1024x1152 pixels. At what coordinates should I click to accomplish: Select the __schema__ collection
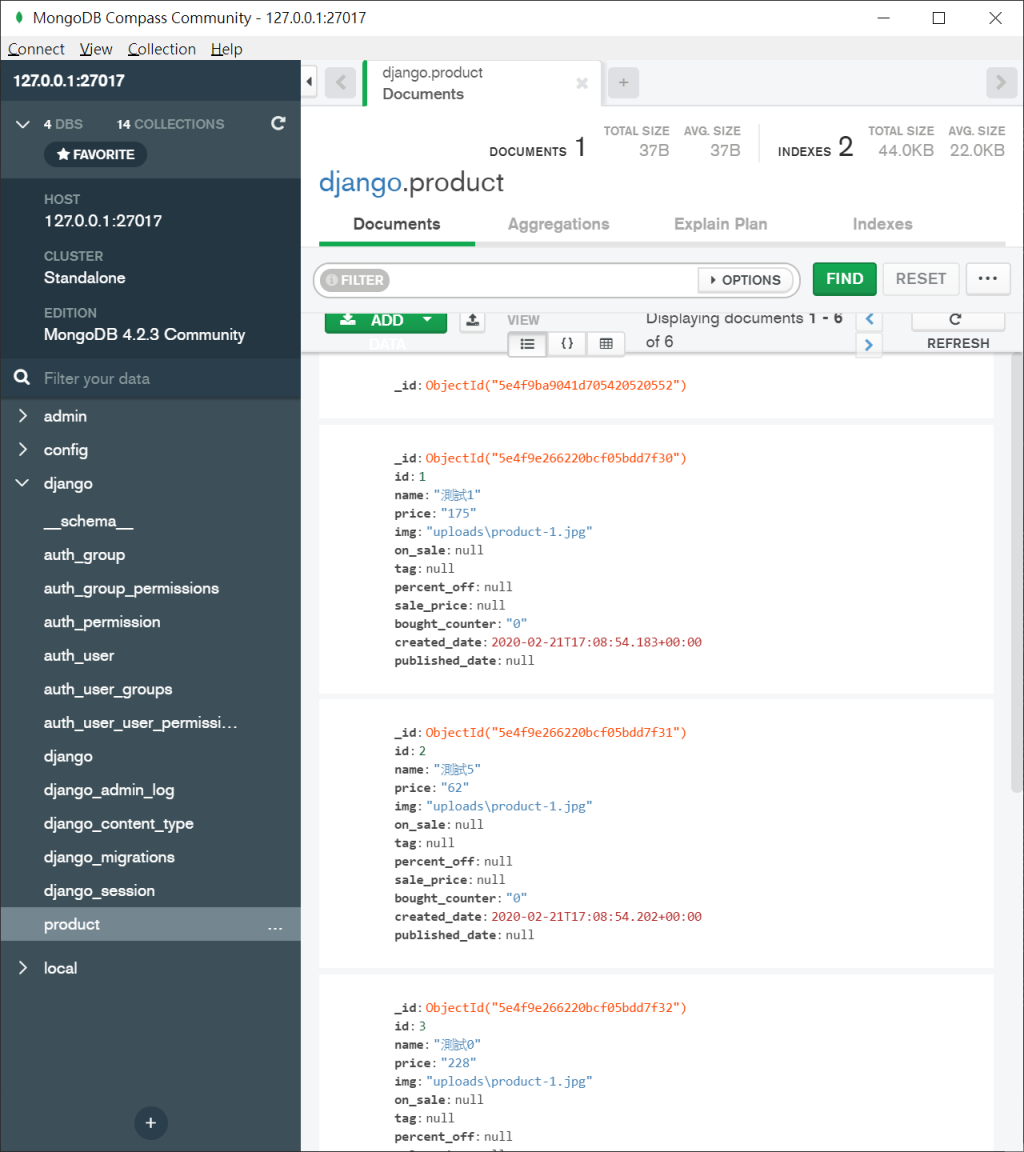pyautogui.click(x=89, y=521)
